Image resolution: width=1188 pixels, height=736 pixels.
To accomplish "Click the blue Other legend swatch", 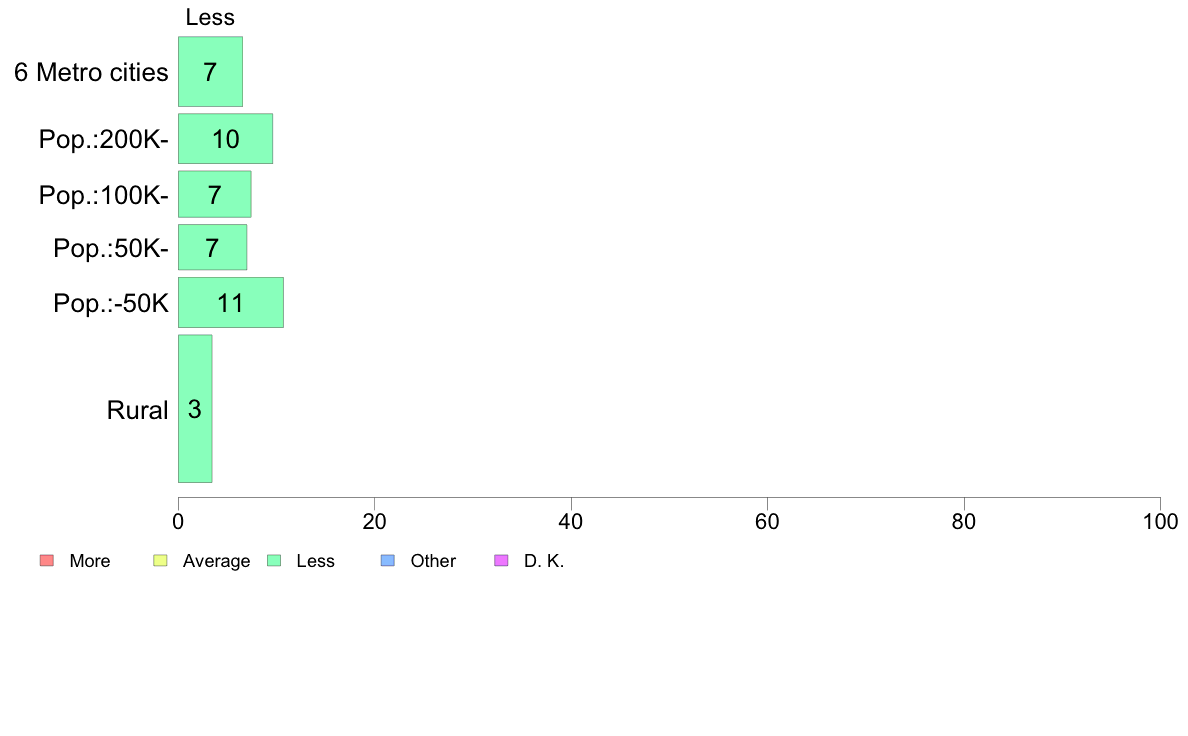I will (x=388, y=561).
